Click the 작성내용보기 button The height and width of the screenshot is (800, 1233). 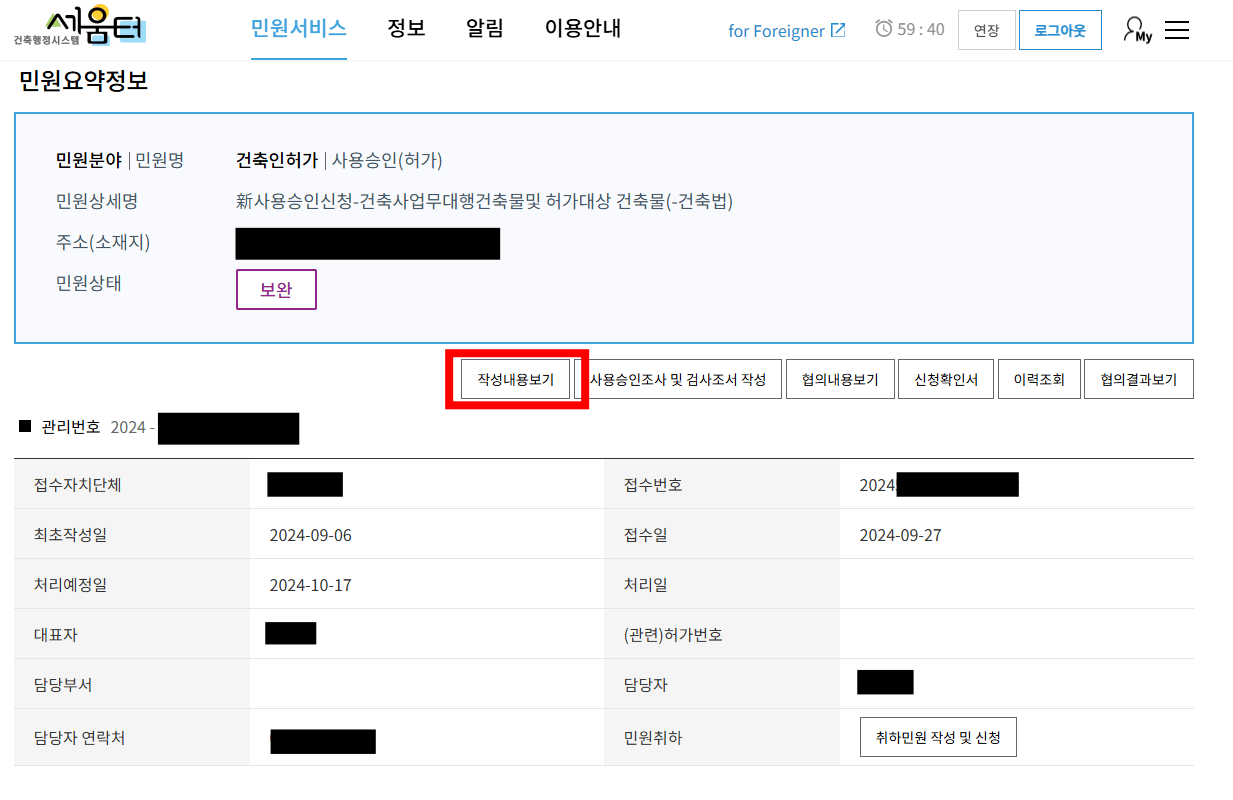(x=516, y=379)
